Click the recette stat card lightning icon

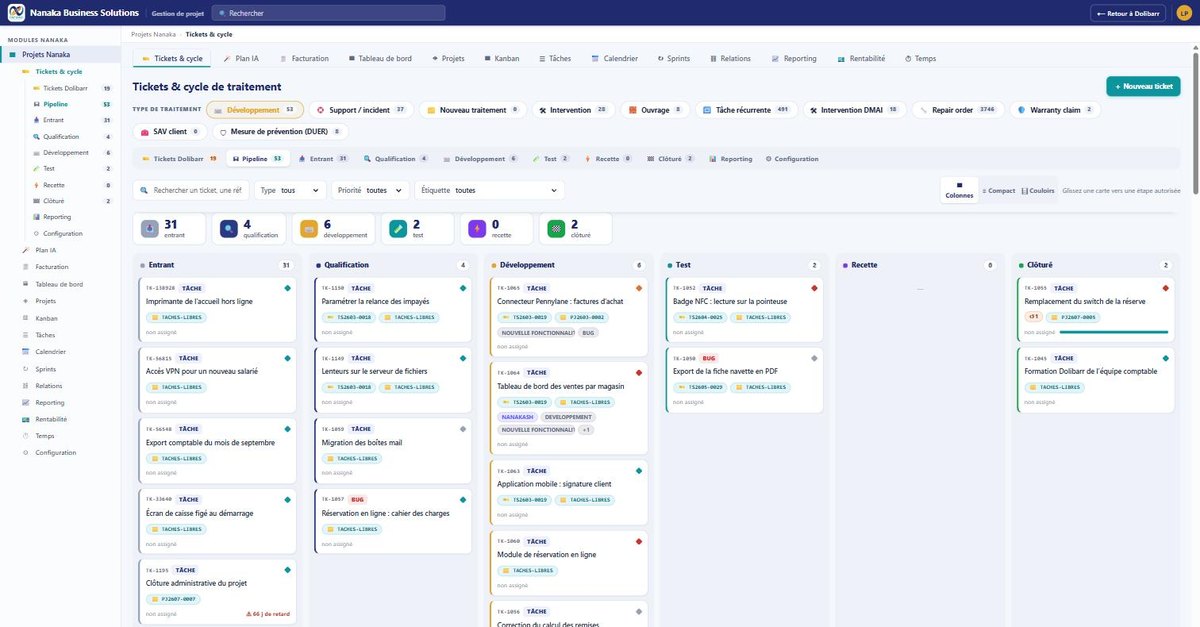point(478,229)
